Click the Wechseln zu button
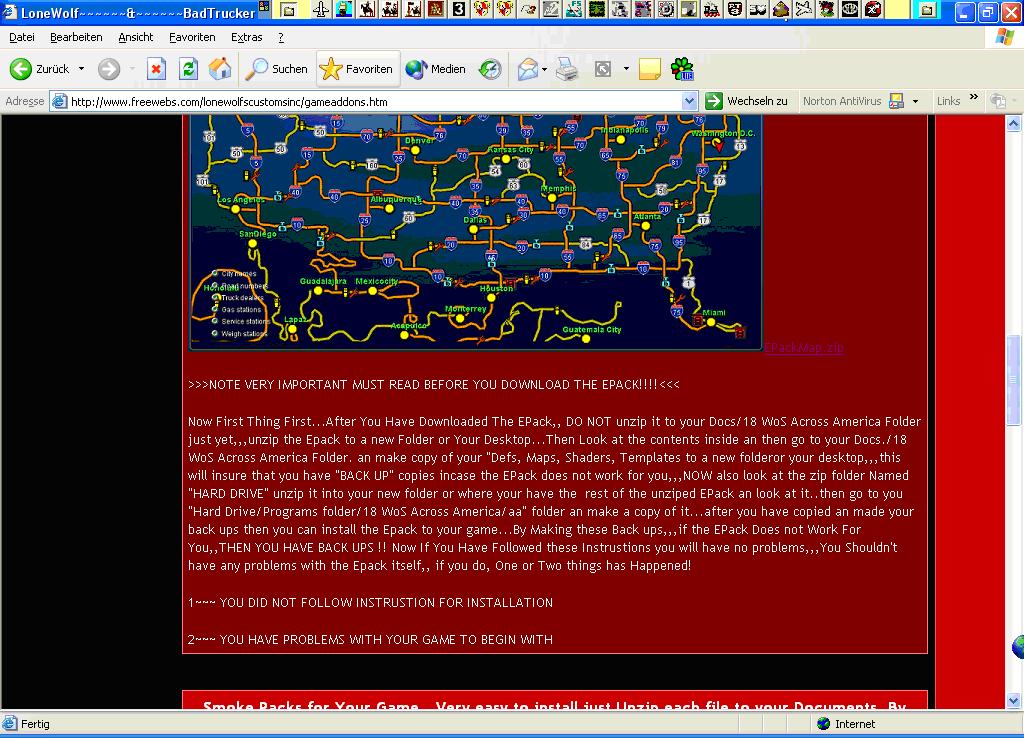 [x=746, y=101]
